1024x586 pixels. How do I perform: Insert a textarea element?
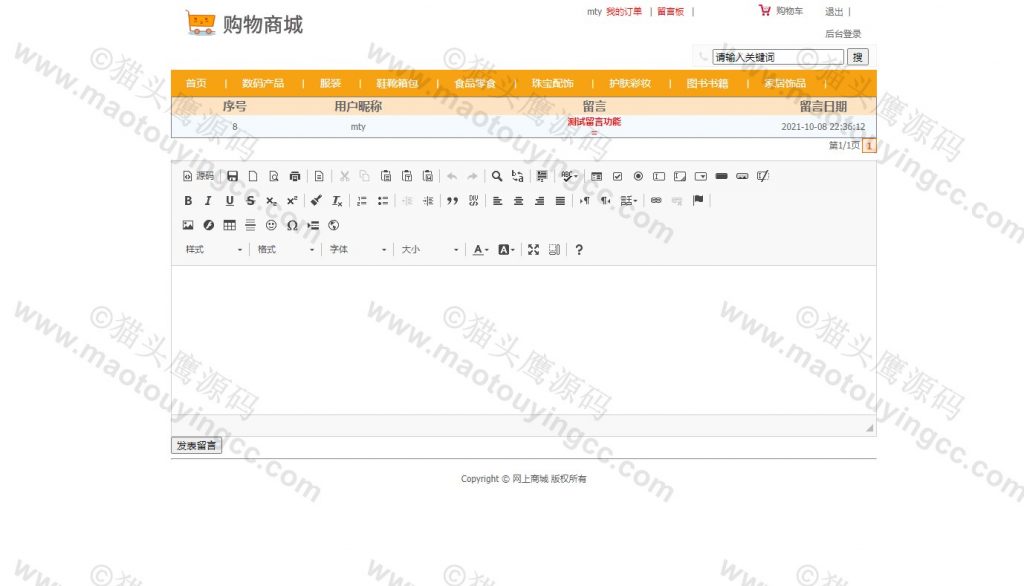coord(680,176)
